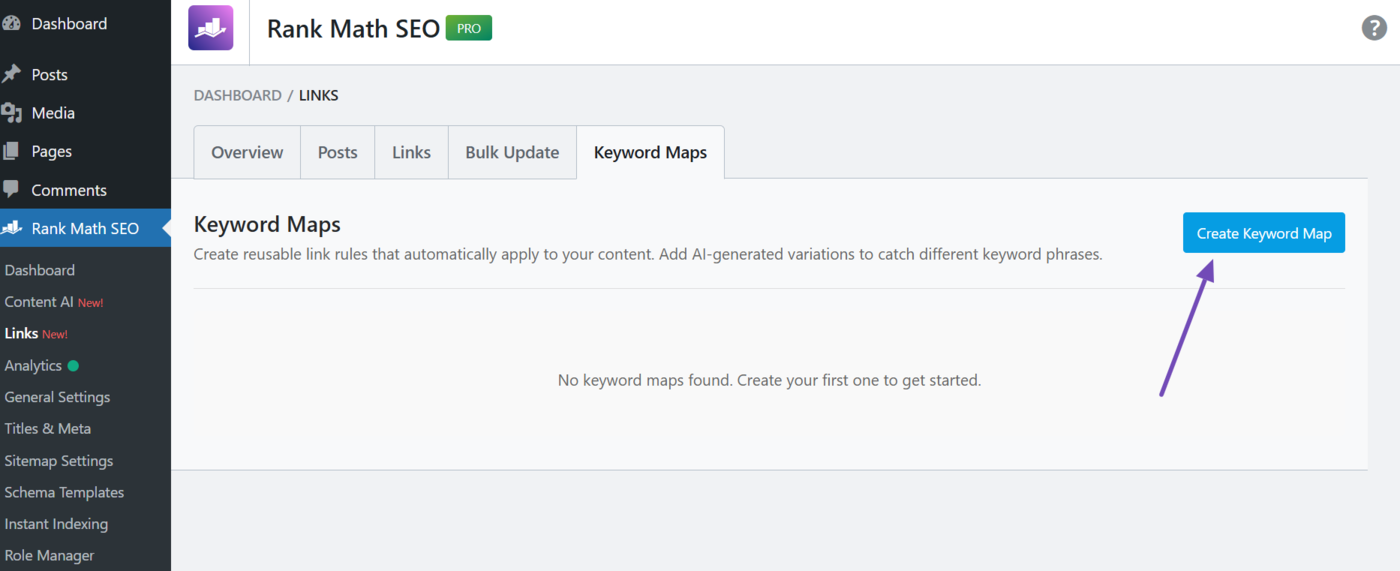The height and width of the screenshot is (571, 1400).
Task: Switch to the Overview tab
Action: (247, 152)
